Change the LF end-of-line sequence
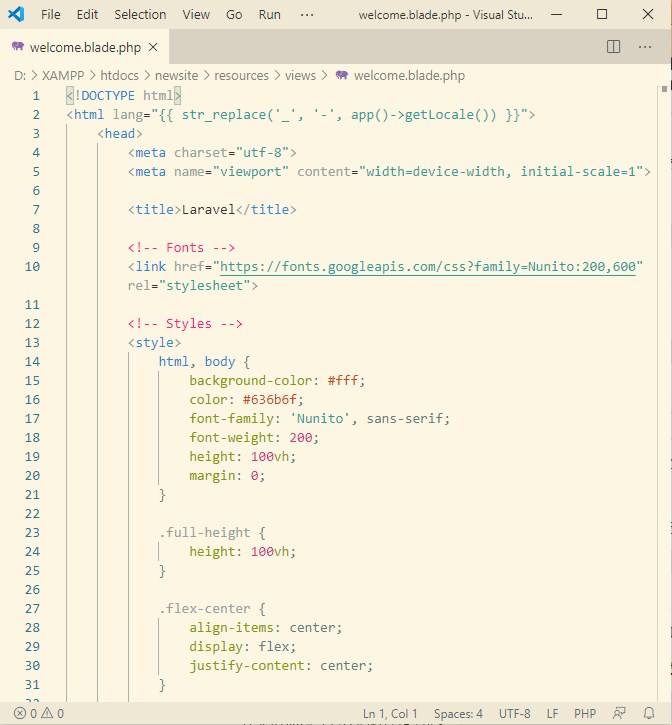The height and width of the screenshot is (725, 672). tap(554, 714)
